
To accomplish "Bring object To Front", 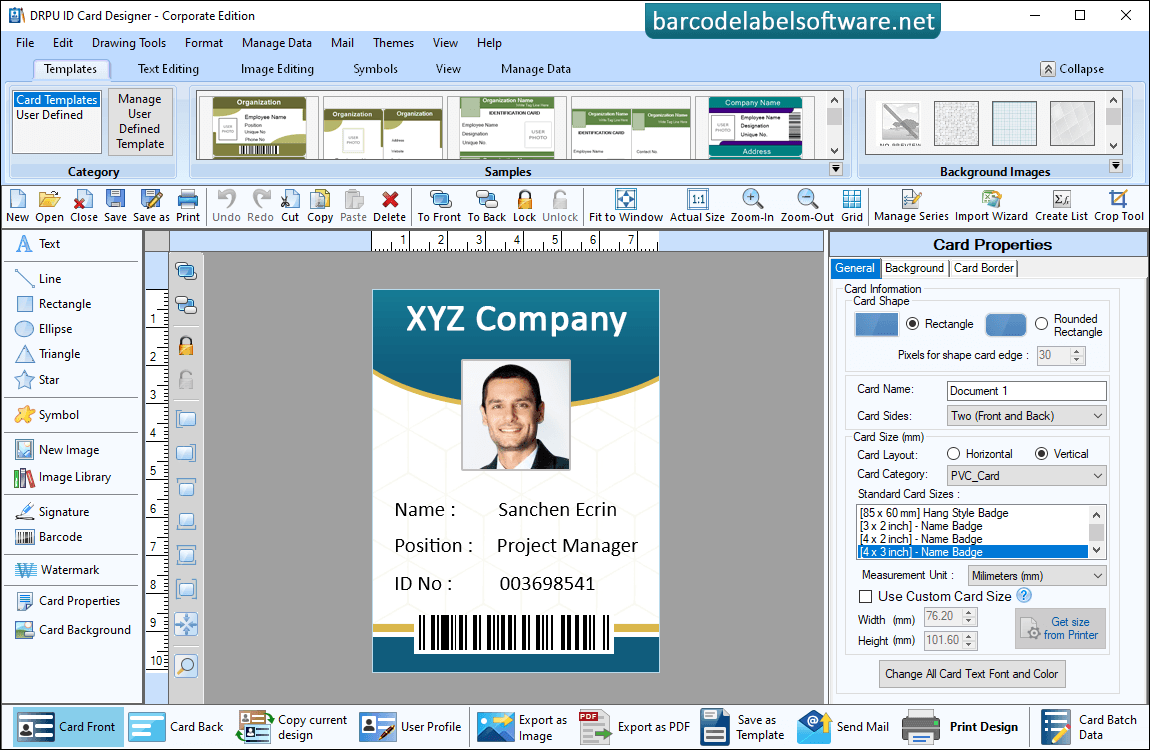I will pos(439,206).
